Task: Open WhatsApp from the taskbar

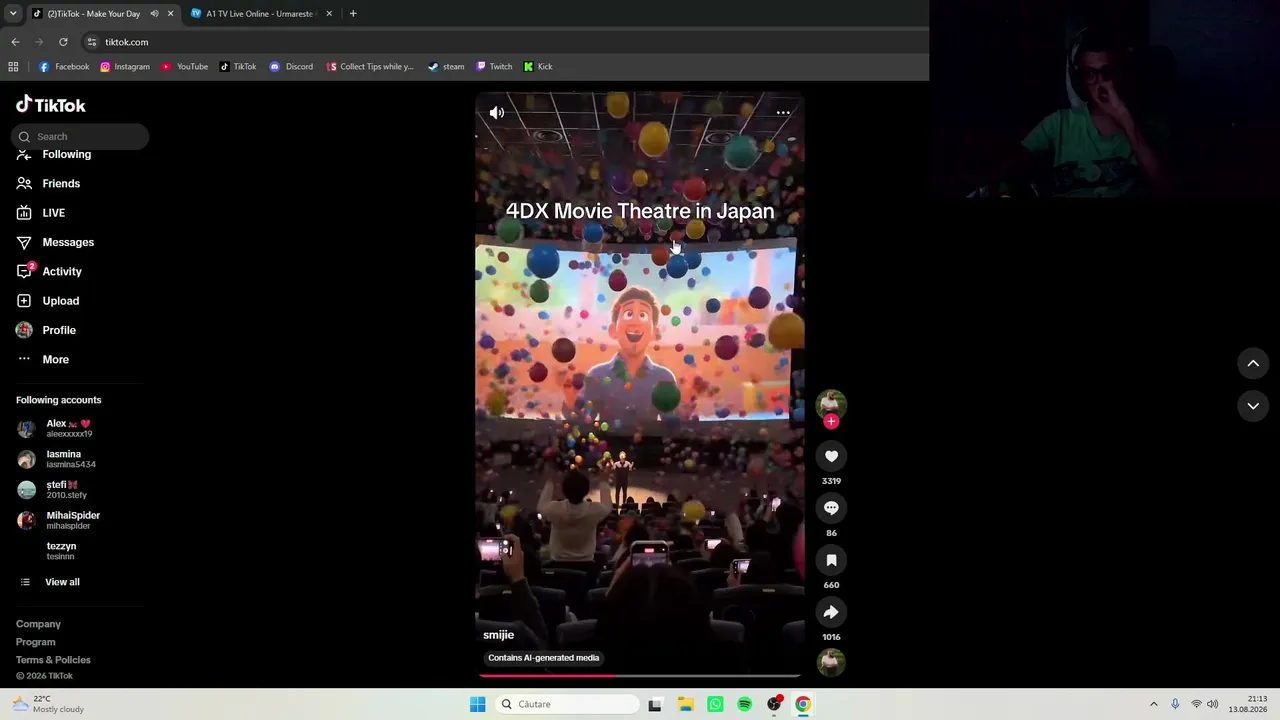Action: (715, 704)
